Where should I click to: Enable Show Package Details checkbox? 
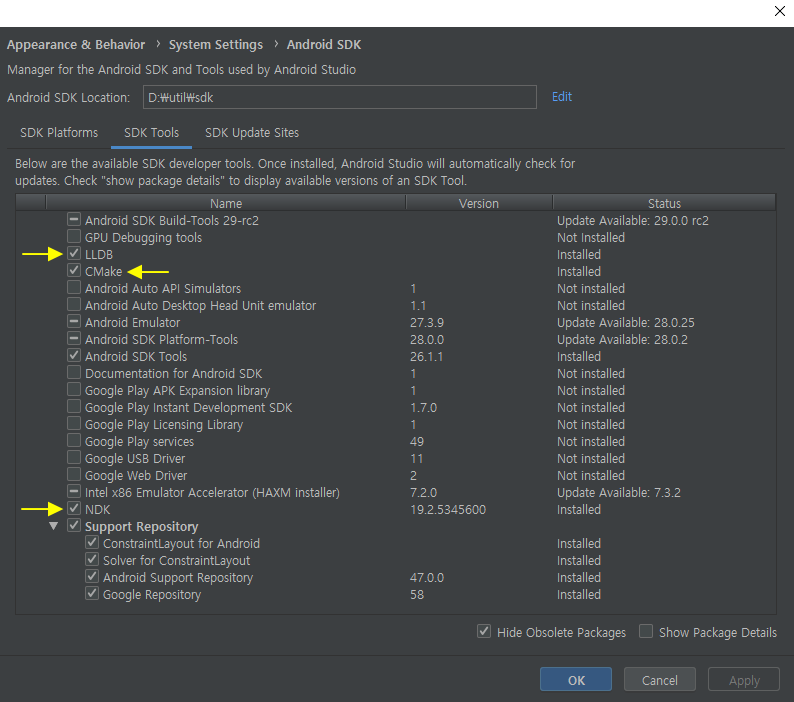coord(646,632)
